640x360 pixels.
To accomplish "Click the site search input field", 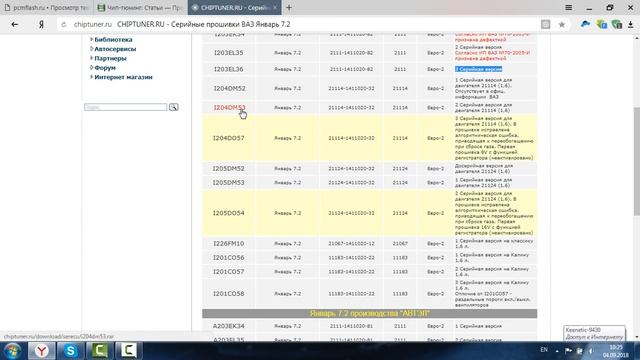I will pyautogui.click(x=125, y=107).
